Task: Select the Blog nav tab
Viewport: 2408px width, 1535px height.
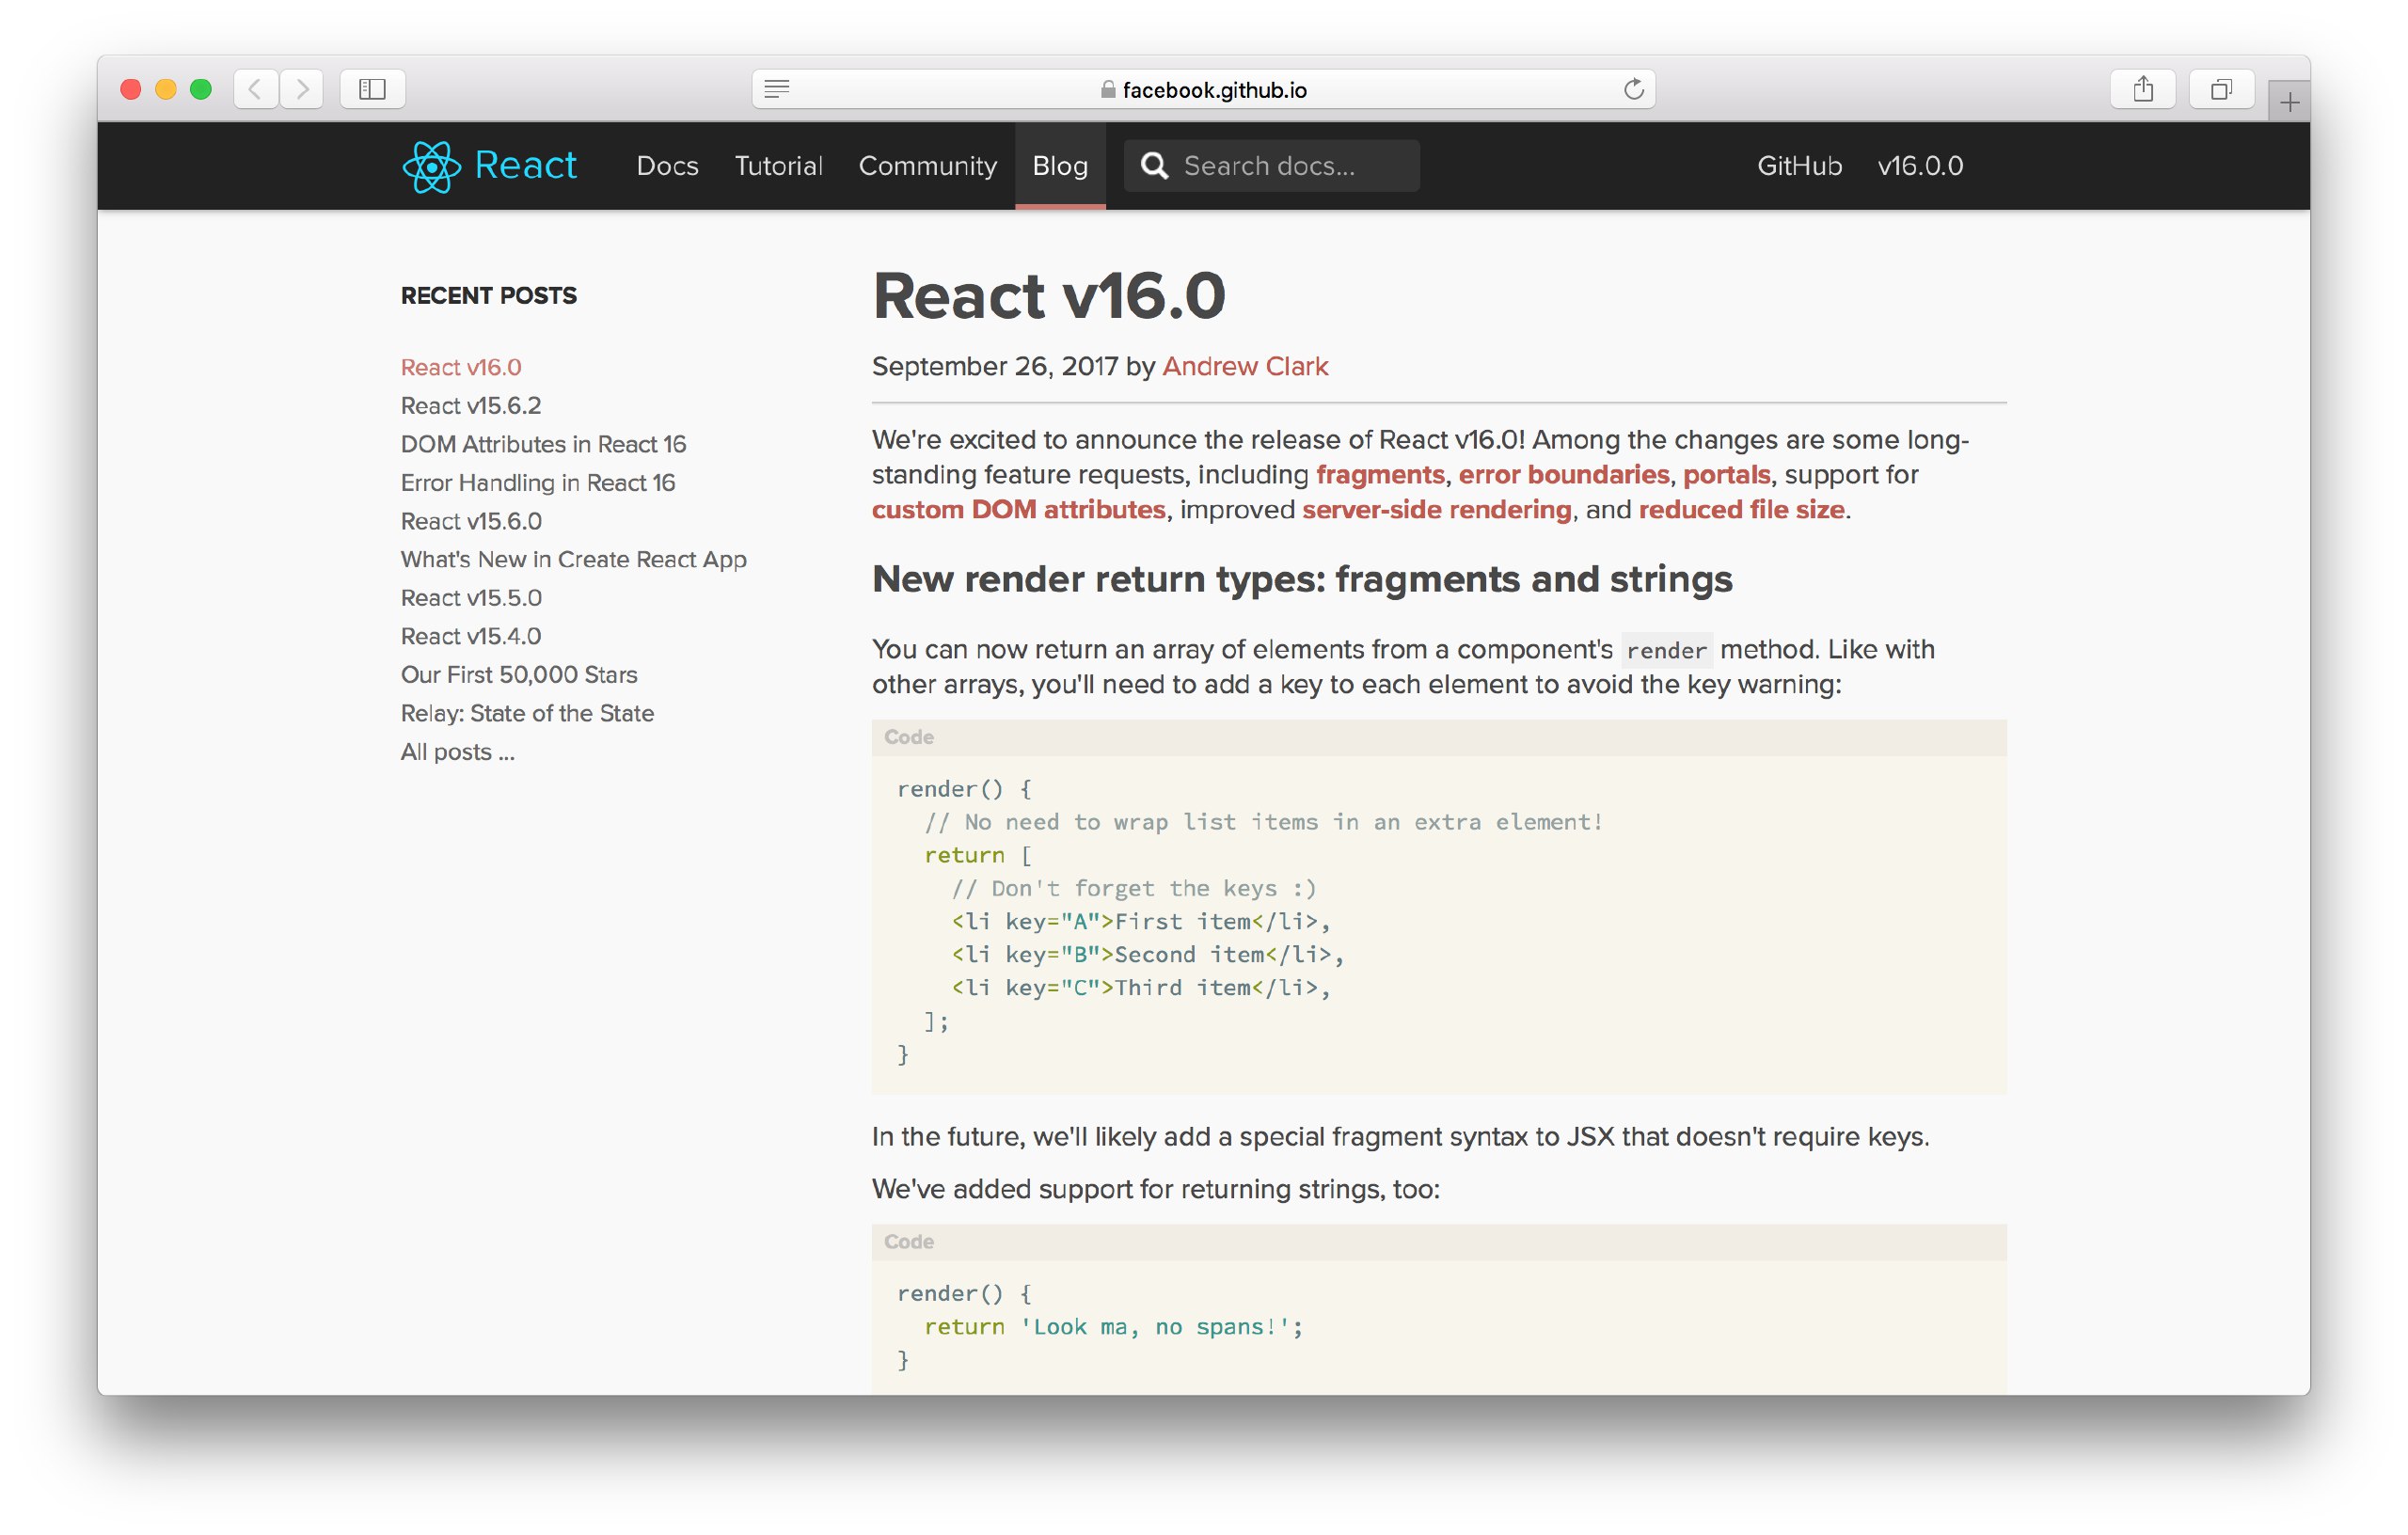Action: (x=1060, y=166)
